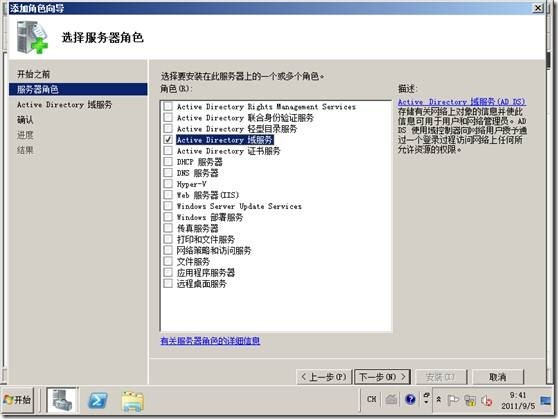
Task: Open Active Directory 域服务(AD DS) description link
Action: [461, 102]
